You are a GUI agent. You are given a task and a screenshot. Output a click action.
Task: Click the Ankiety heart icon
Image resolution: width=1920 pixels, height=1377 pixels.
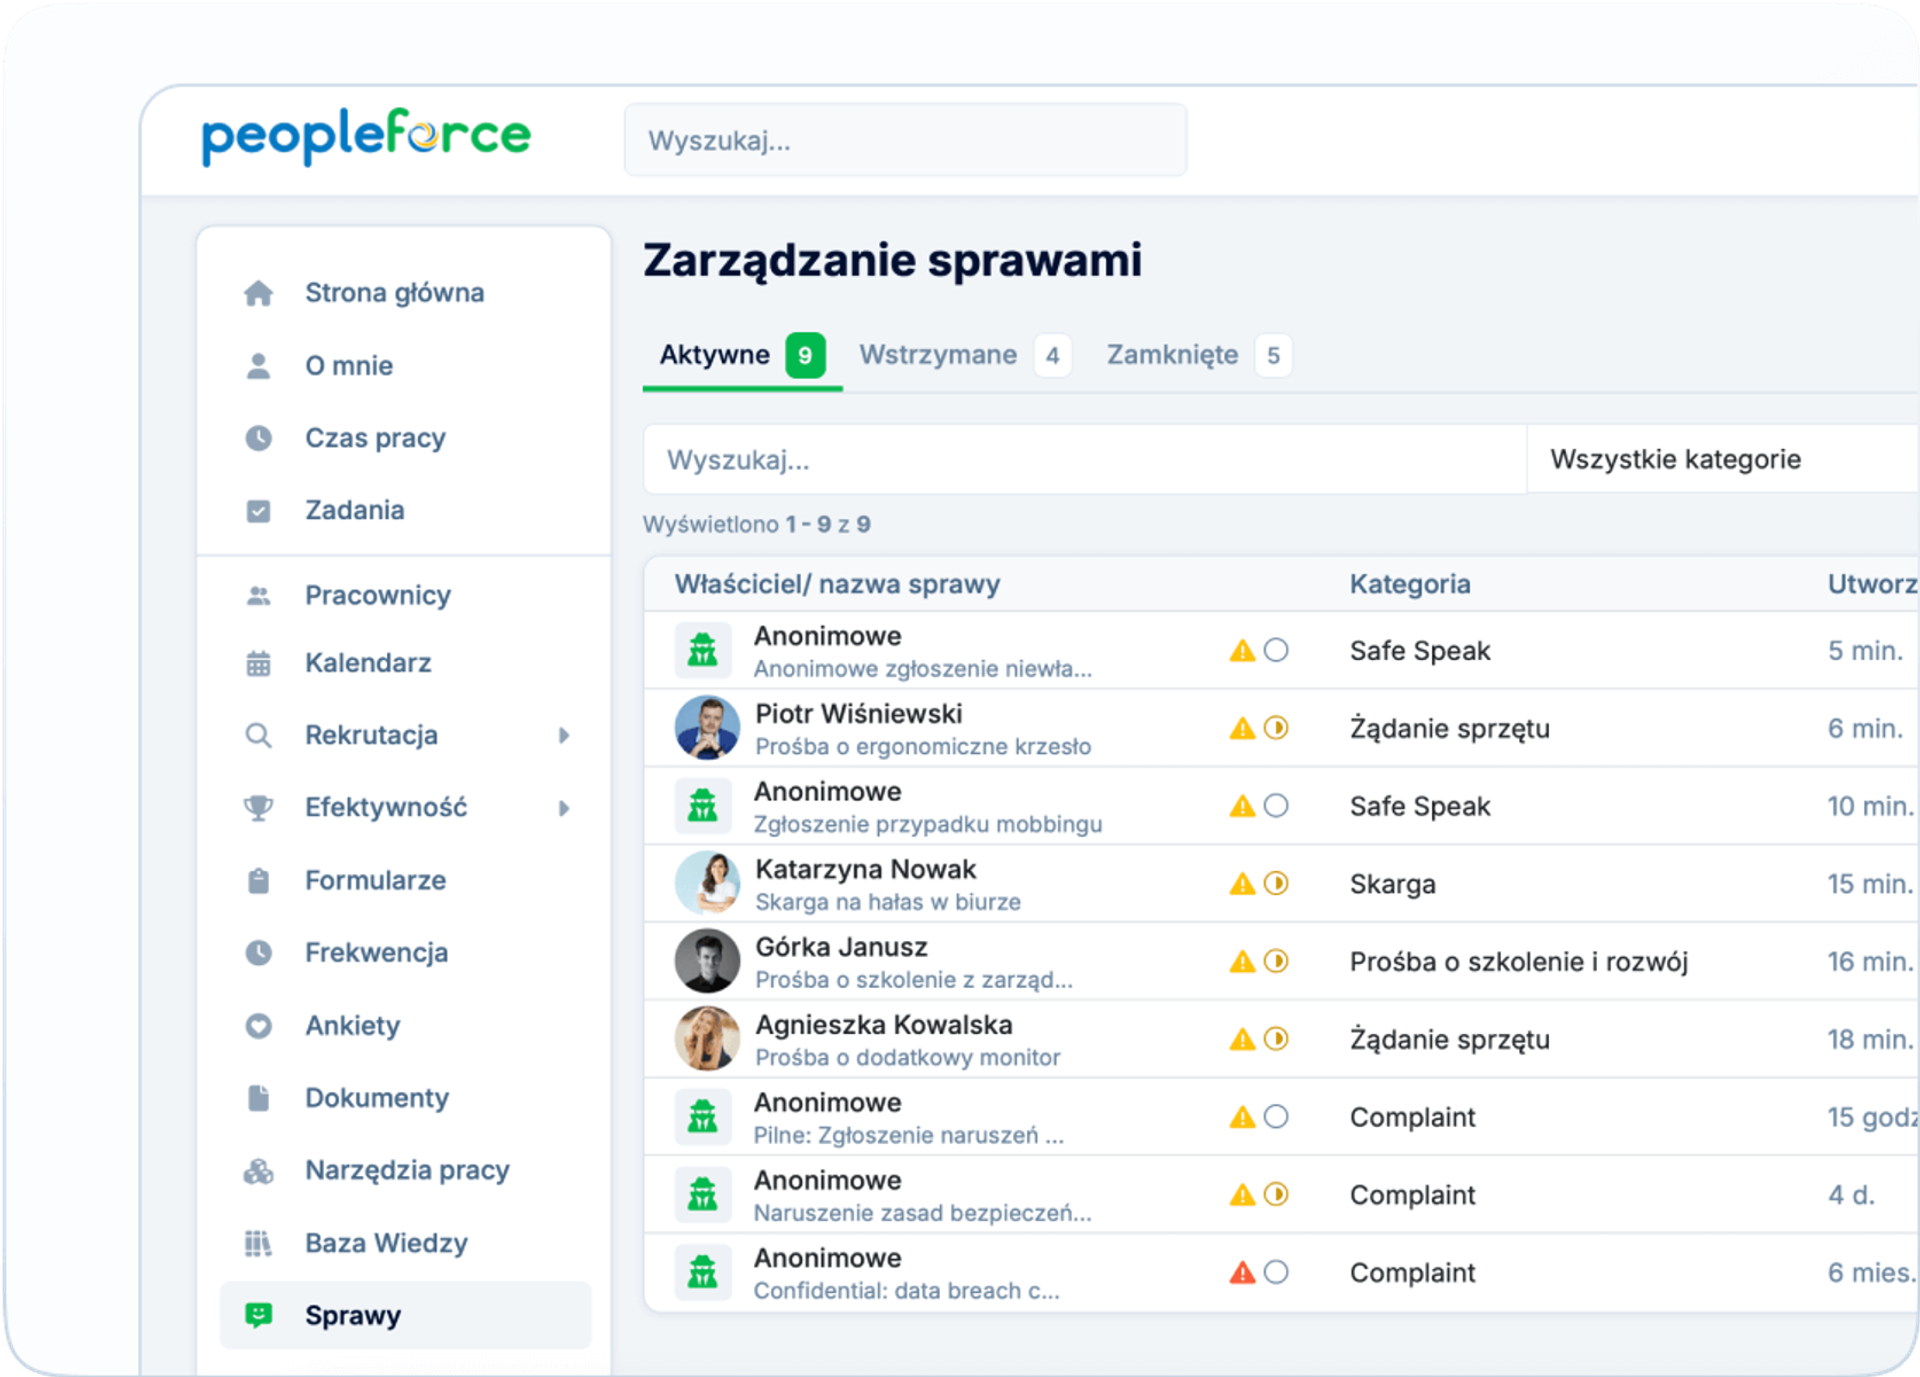point(259,1026)
